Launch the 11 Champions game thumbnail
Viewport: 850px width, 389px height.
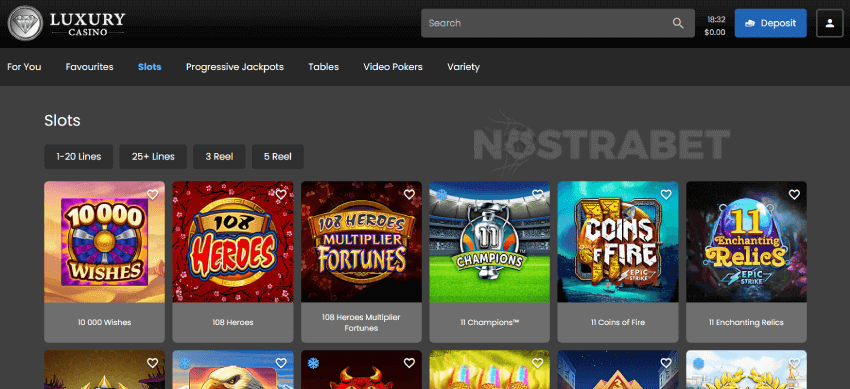pyautogui.click(x=490, y=242)
